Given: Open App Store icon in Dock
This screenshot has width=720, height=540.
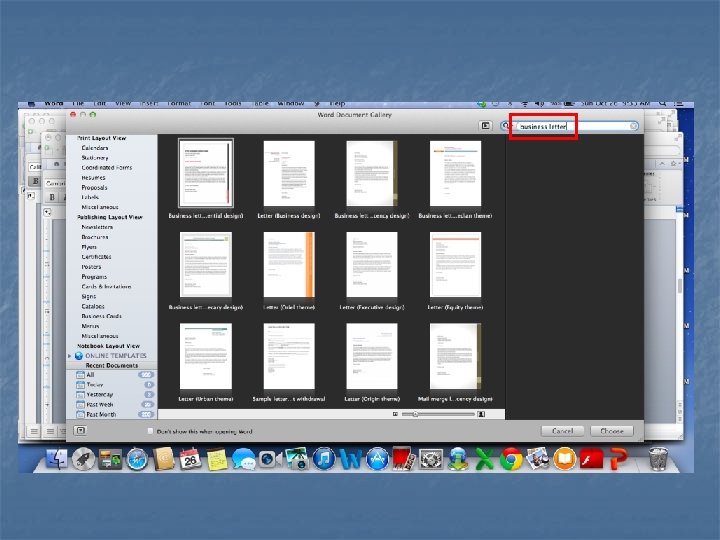Looking at the screenshot, I should 377,459.
